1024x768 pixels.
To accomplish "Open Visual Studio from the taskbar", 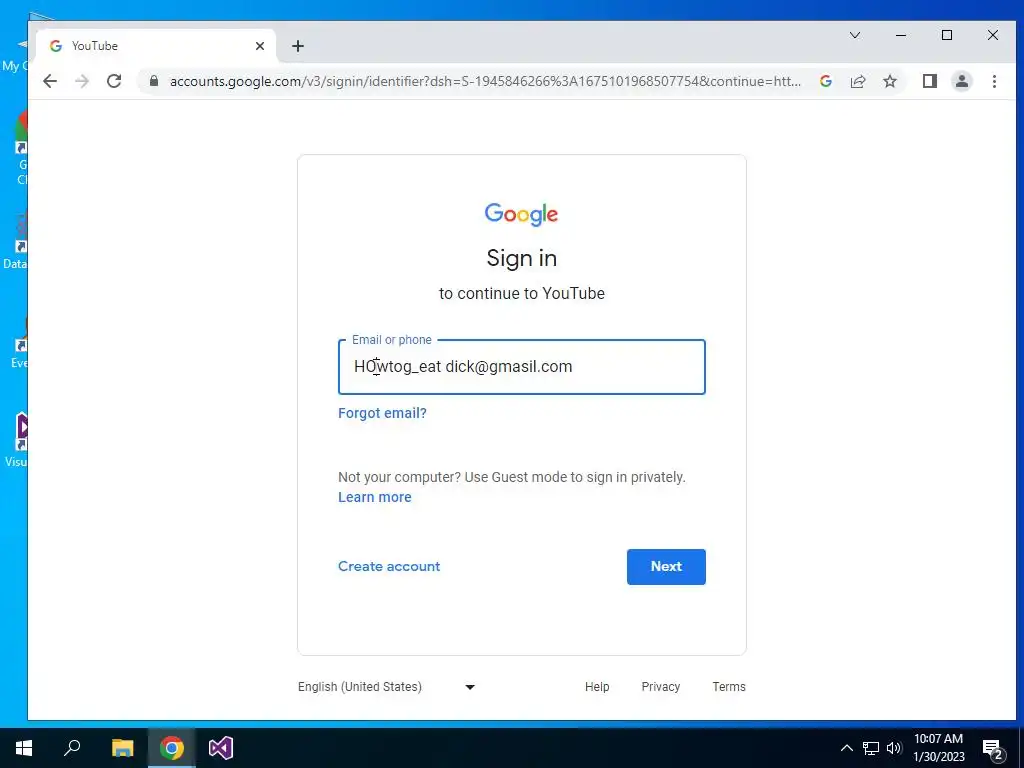I will pyautogui.click(x=221, y=748).
